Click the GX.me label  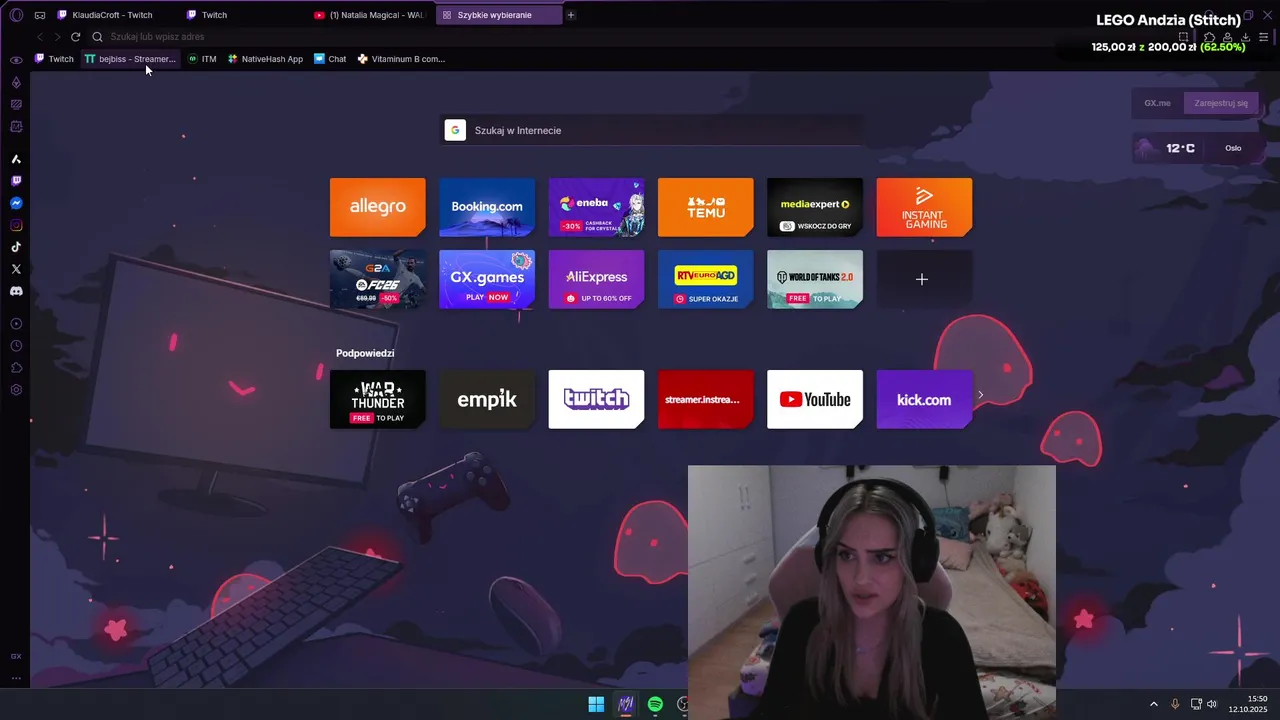click(1157, 103)
